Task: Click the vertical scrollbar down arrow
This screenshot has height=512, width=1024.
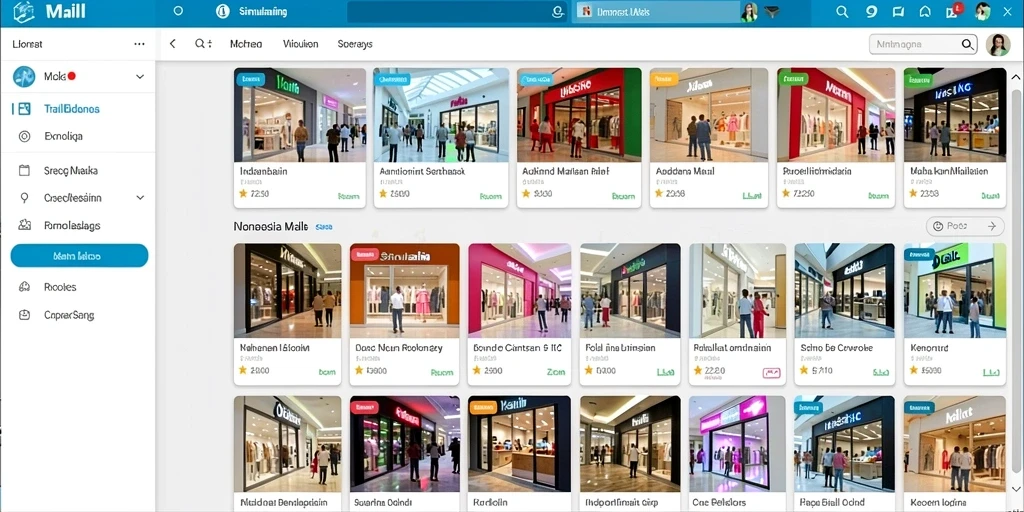Action: (1016, 488)
